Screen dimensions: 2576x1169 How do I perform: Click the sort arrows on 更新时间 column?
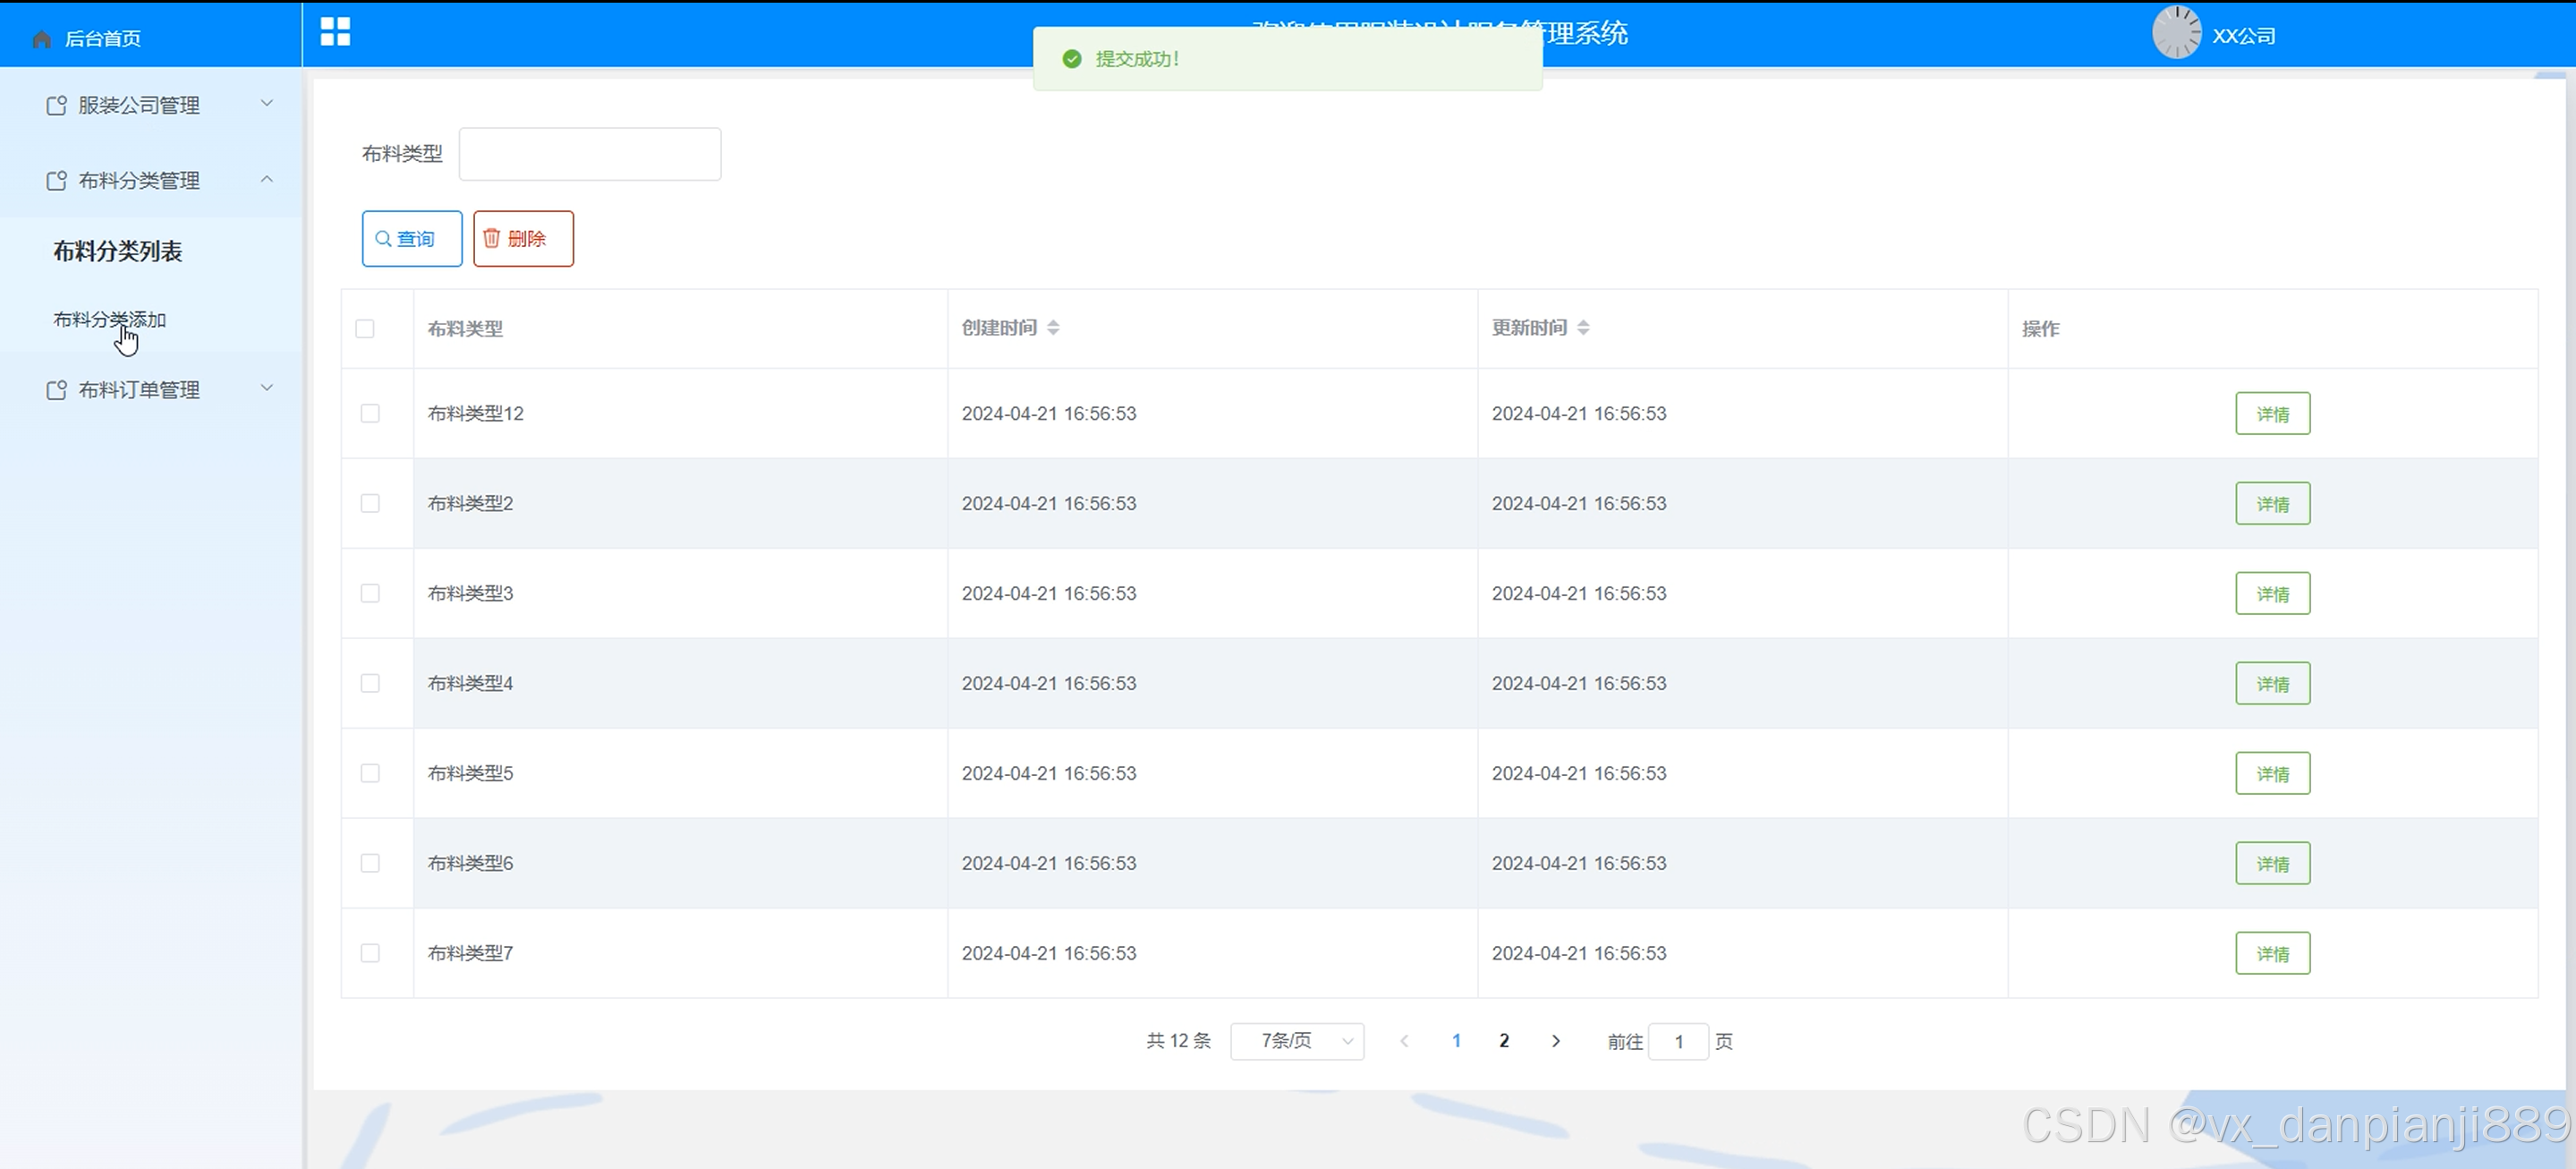1583,328
